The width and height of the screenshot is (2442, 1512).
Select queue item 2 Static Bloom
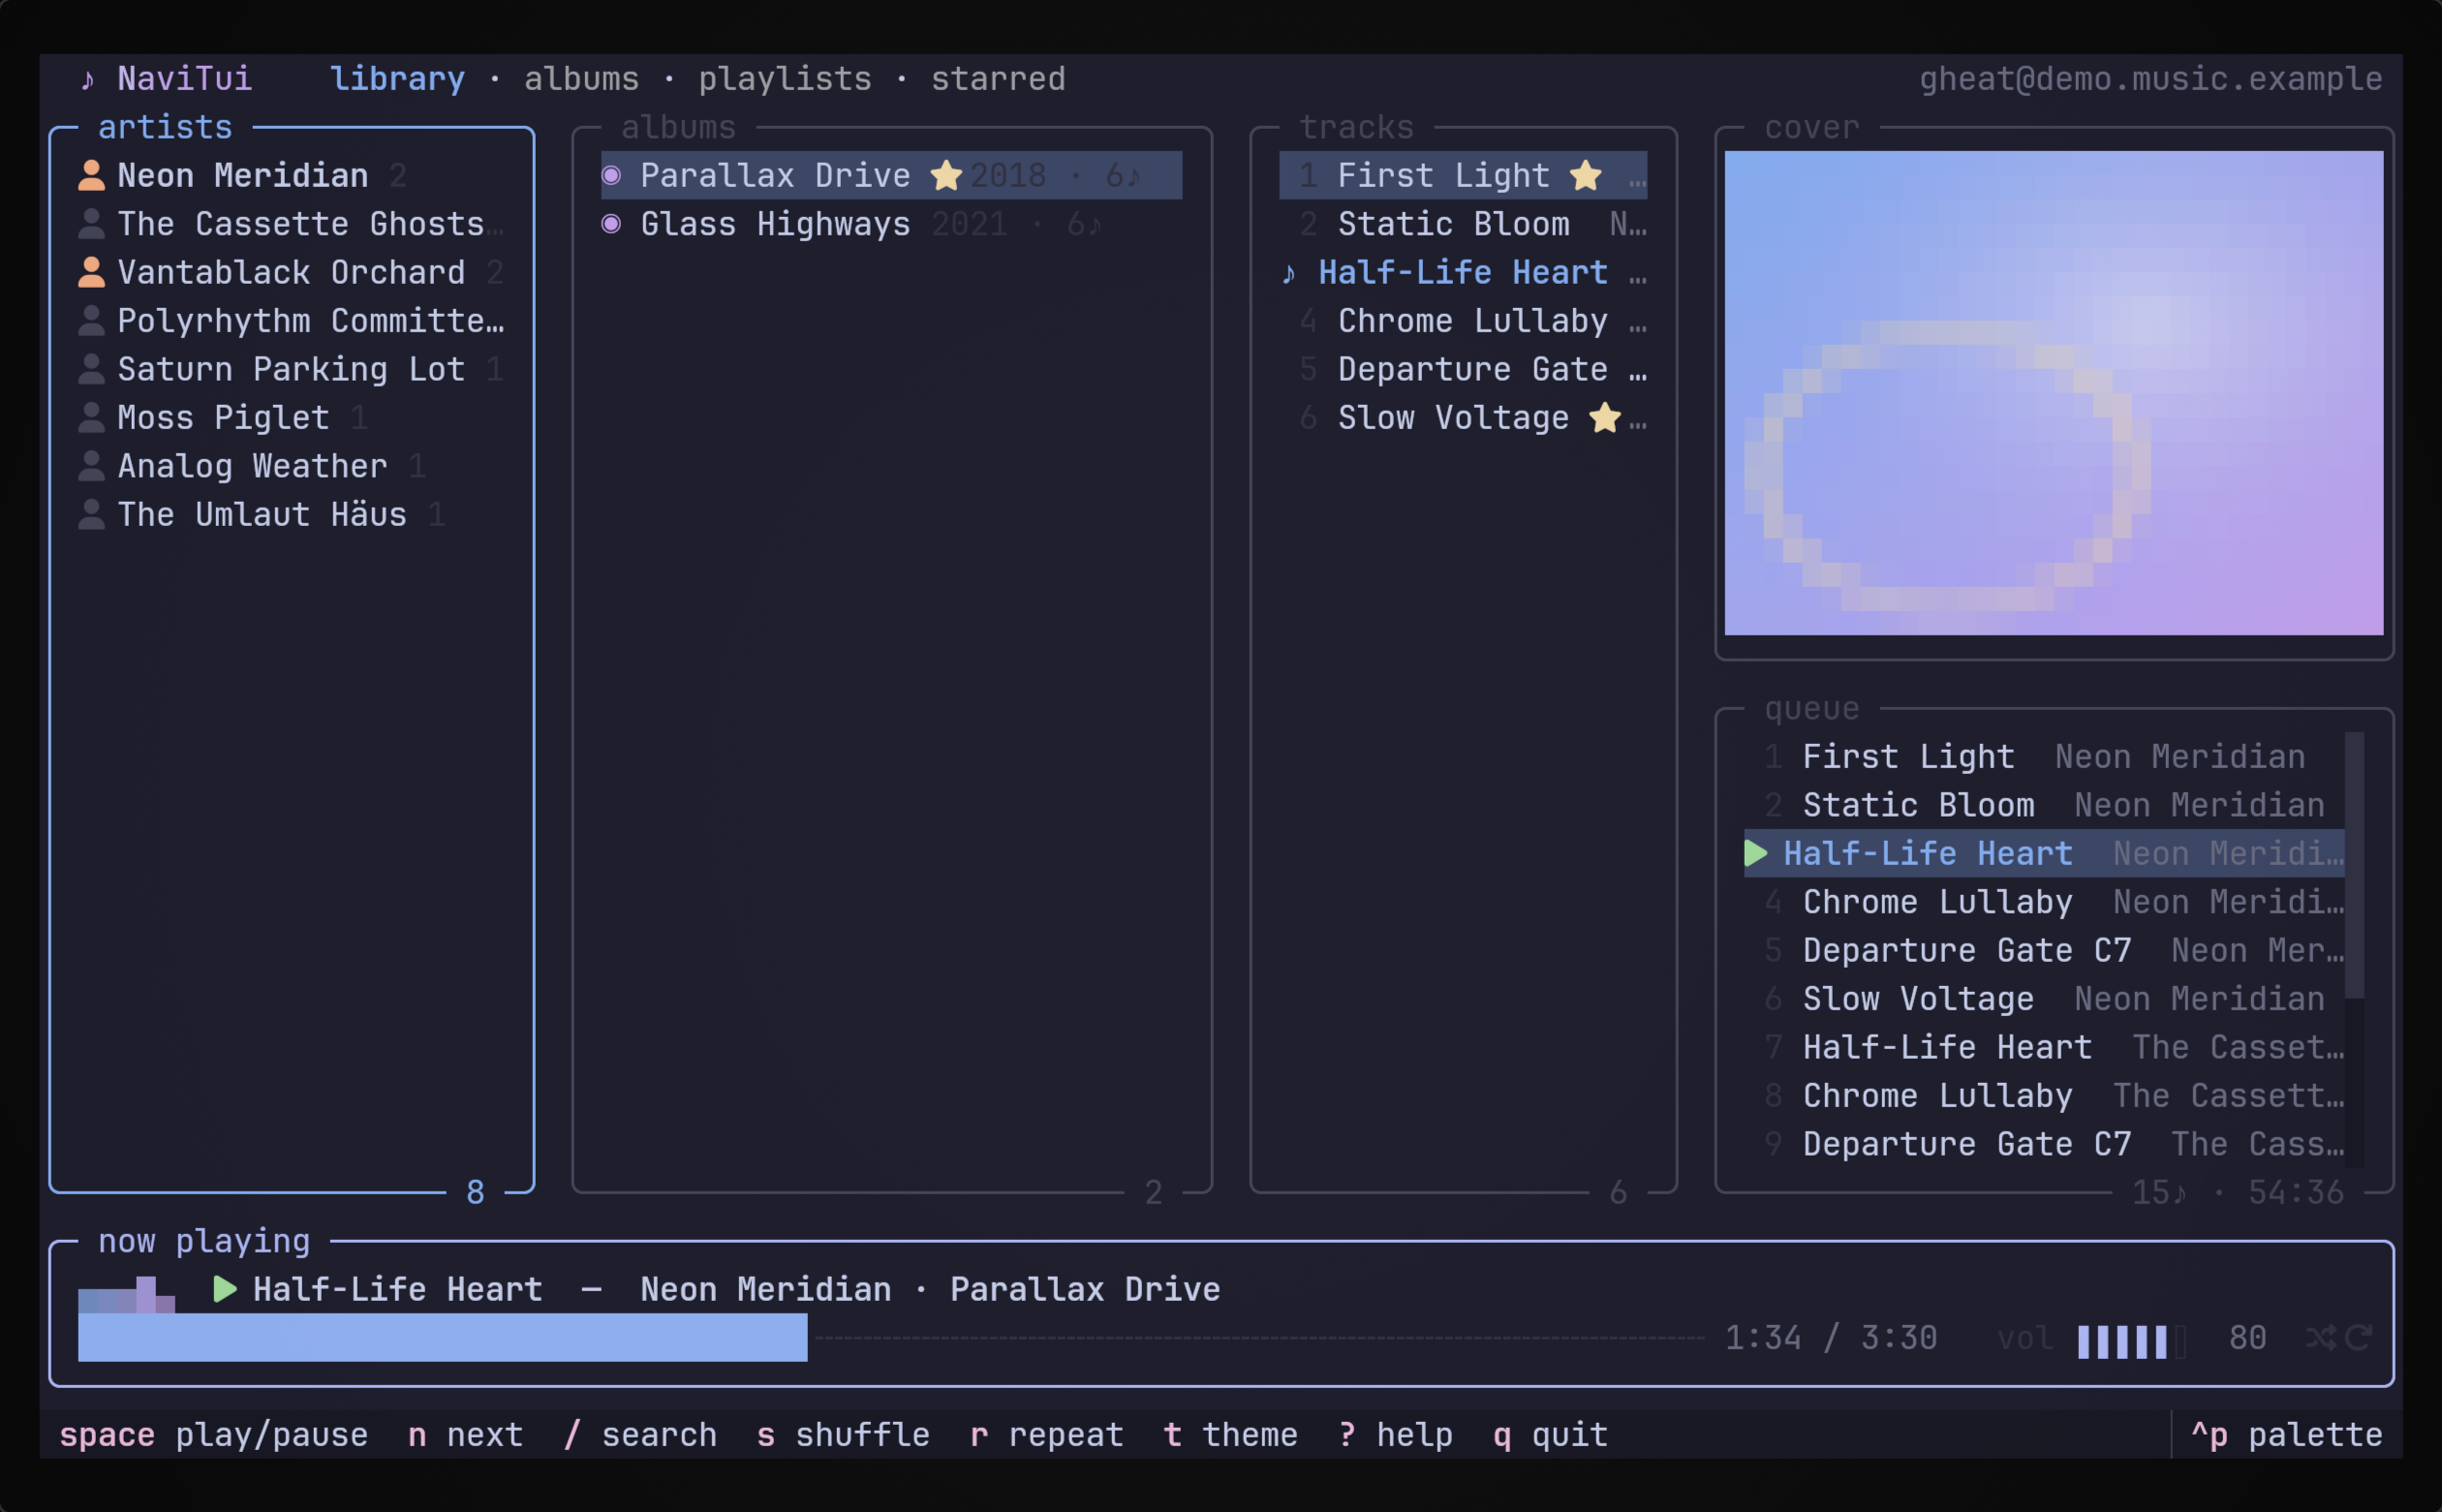[2044, 805]
